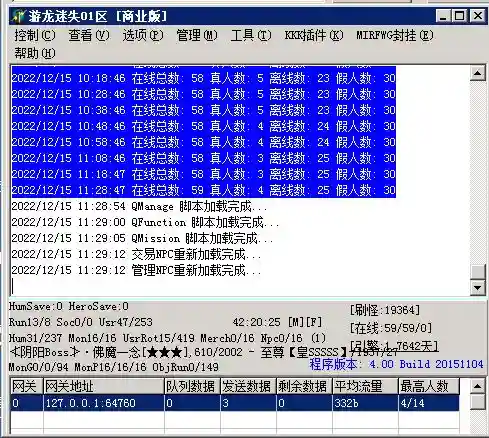Click log pane scrollbar up arrow
The height and width of the screenshot is (438, 489).
(477, 73)
